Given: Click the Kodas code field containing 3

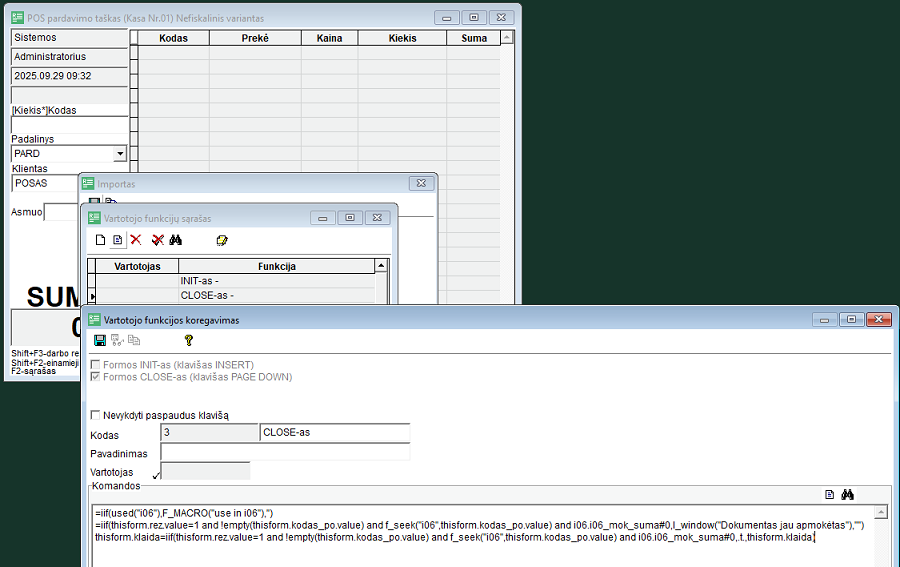Looking at the screenshot, I should click(x=208, y=433).
